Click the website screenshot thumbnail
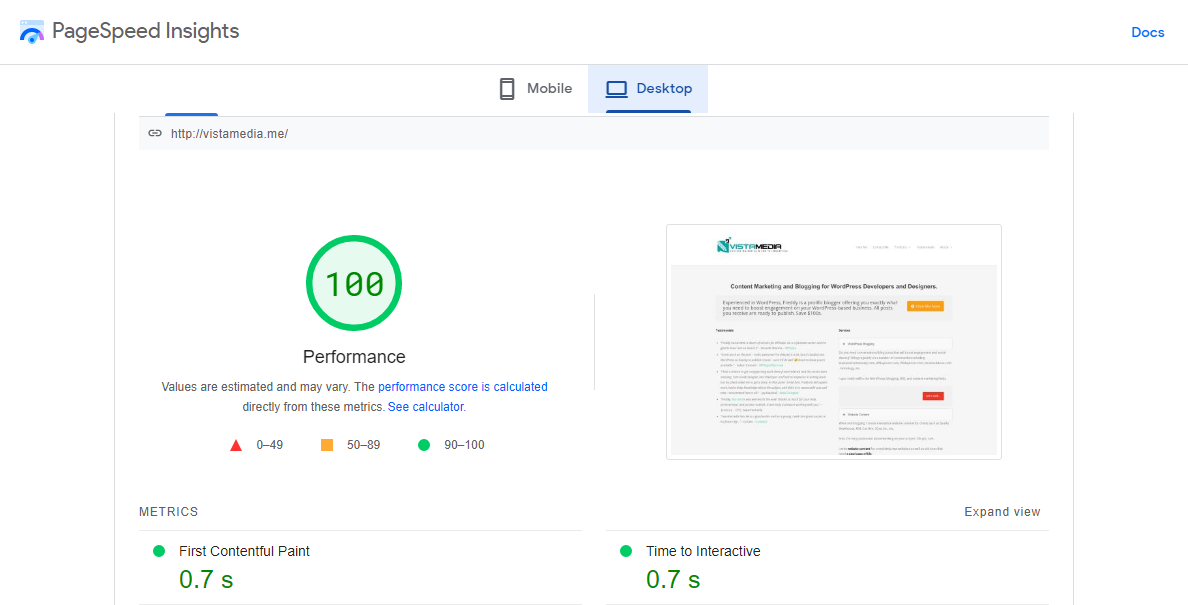The height and width of the screenshot is (605, 1188). [x=833, y=341]
